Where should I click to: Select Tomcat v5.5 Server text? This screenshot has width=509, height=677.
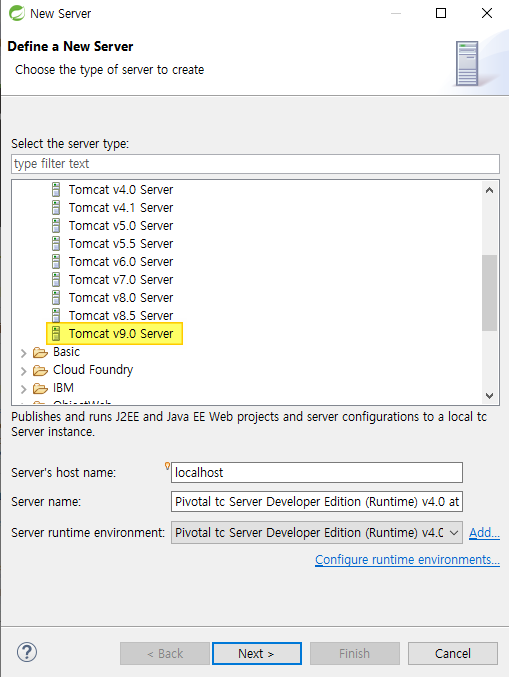click(121, 244)
